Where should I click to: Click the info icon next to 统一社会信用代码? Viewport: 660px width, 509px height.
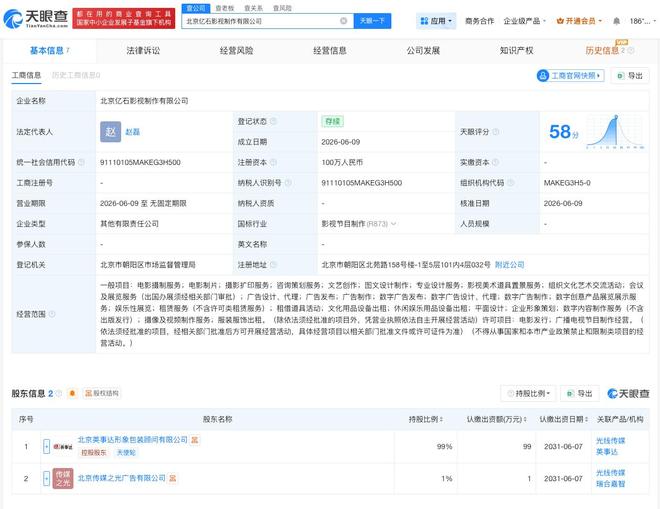click(81, 162)
